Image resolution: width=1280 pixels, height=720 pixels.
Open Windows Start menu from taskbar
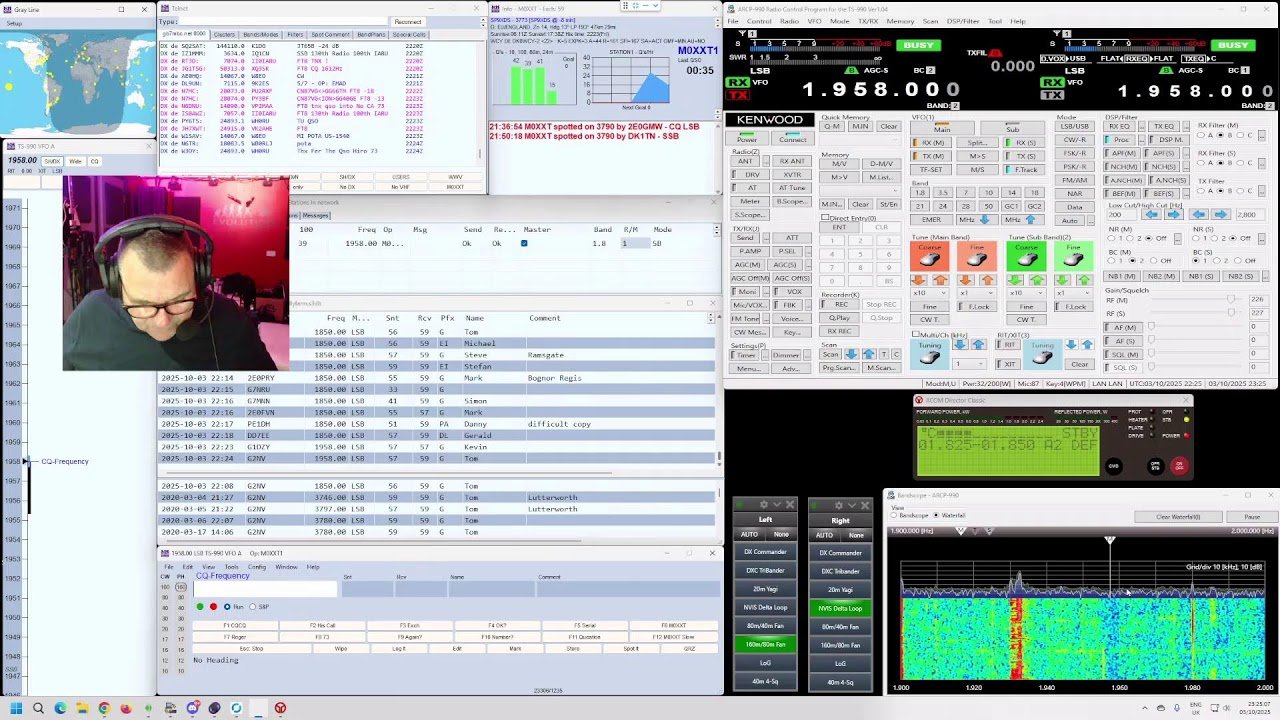[15, 708]
